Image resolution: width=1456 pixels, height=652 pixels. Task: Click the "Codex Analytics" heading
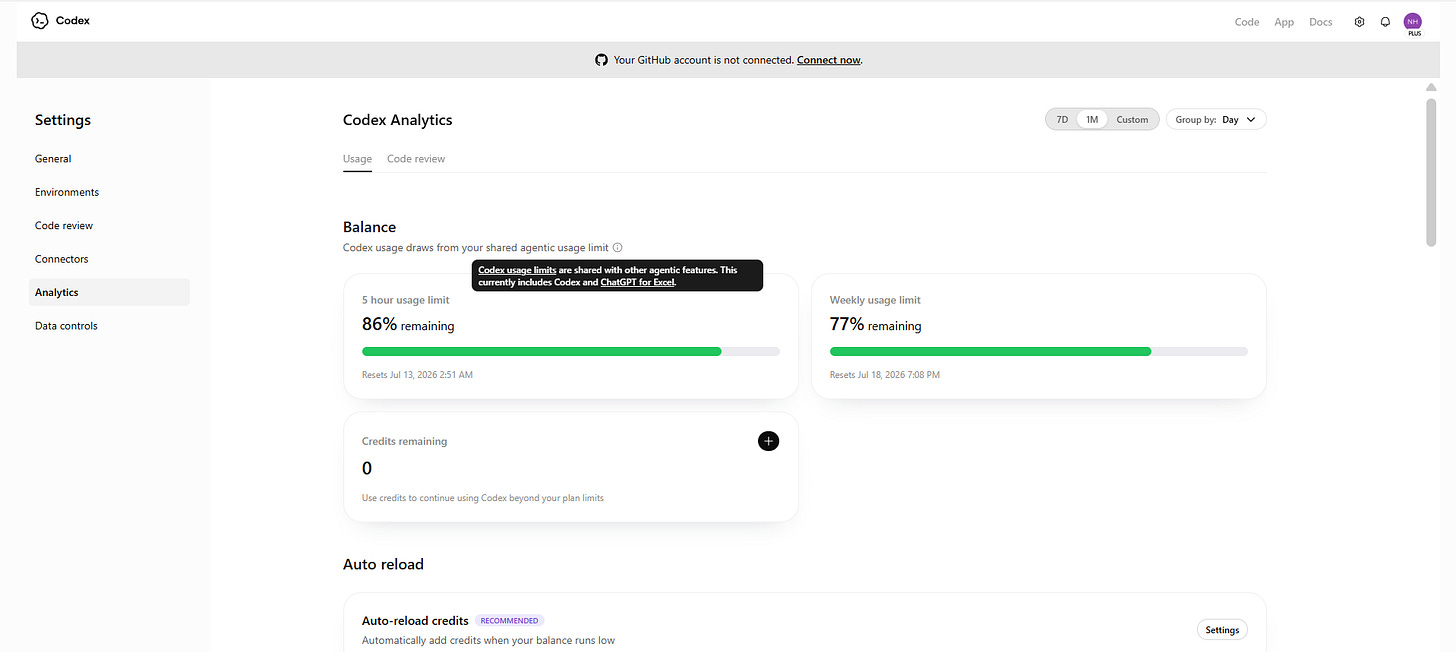398,120
